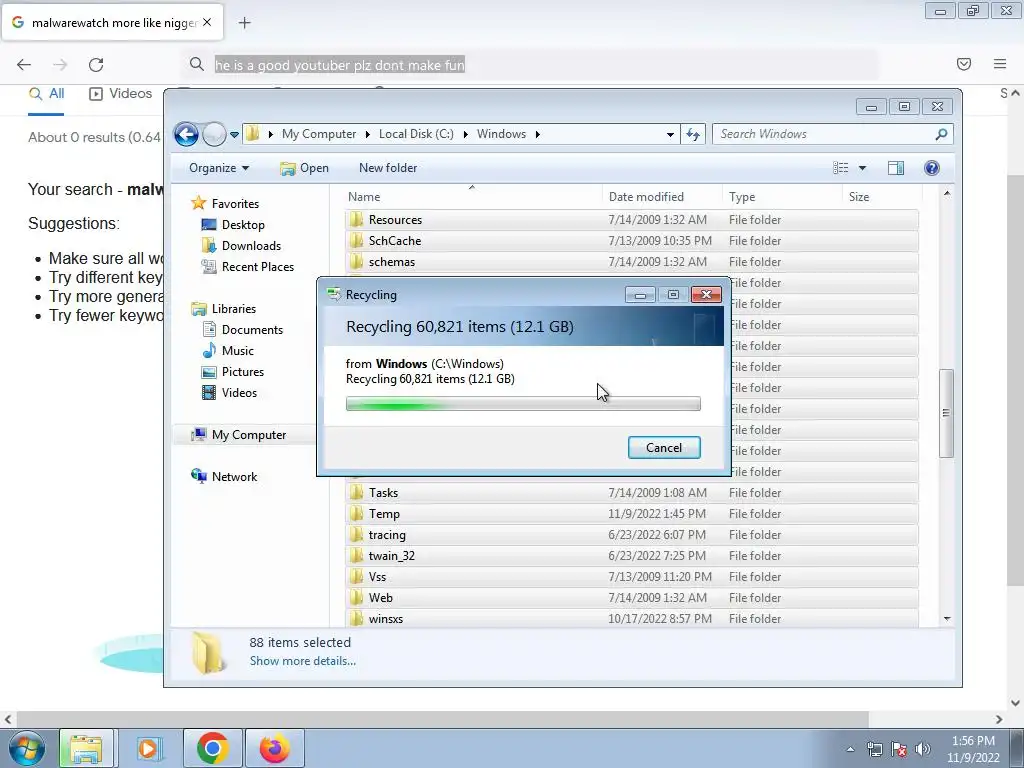The image size is (1024, 768).
Task: Expand arrow after My Computer in breadcrumb
Action: 367,134
